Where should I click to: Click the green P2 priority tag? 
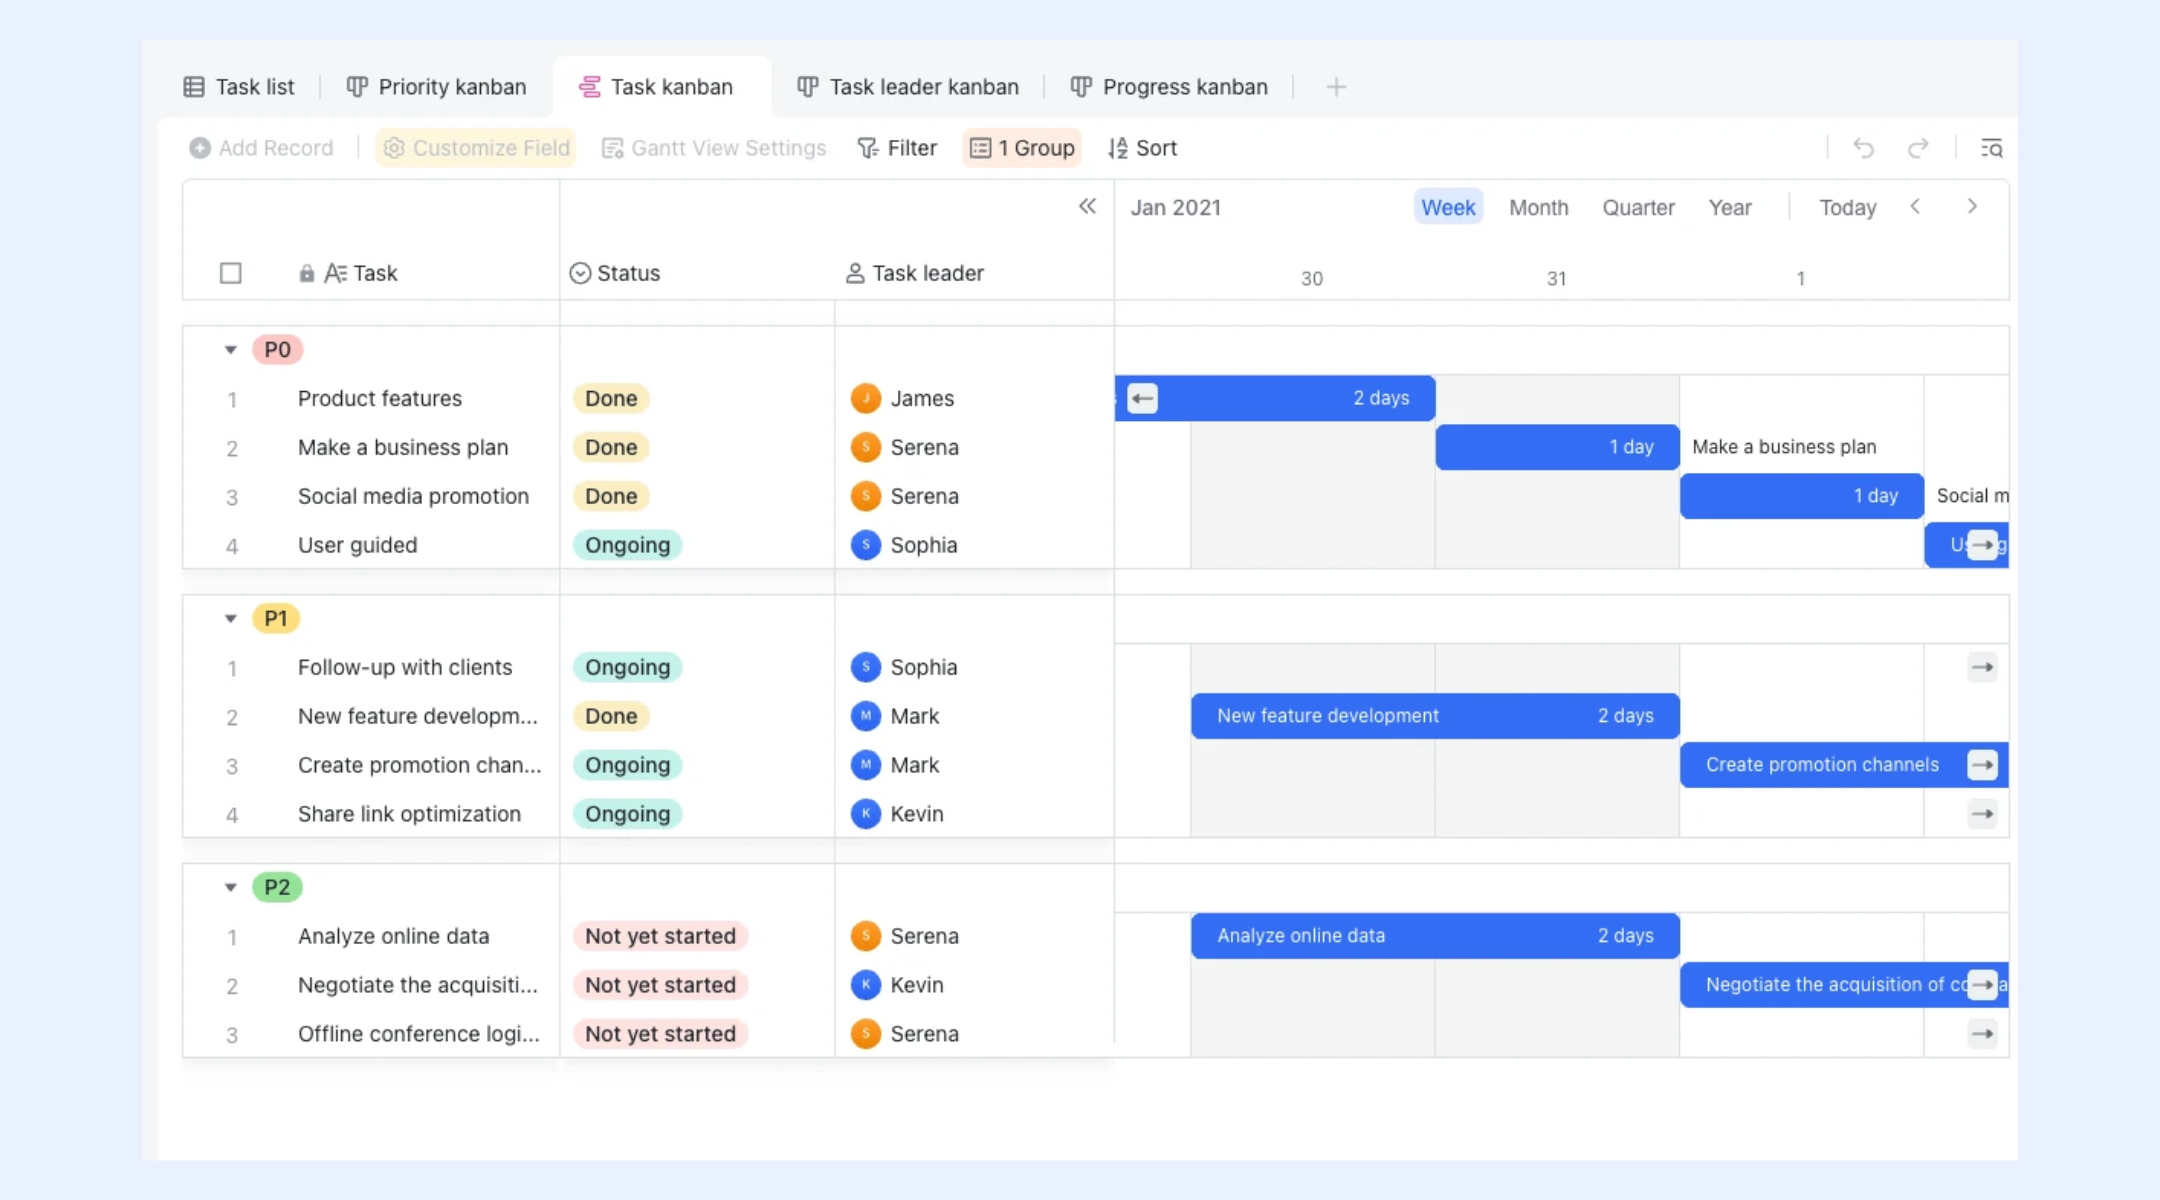click(277, 888)
